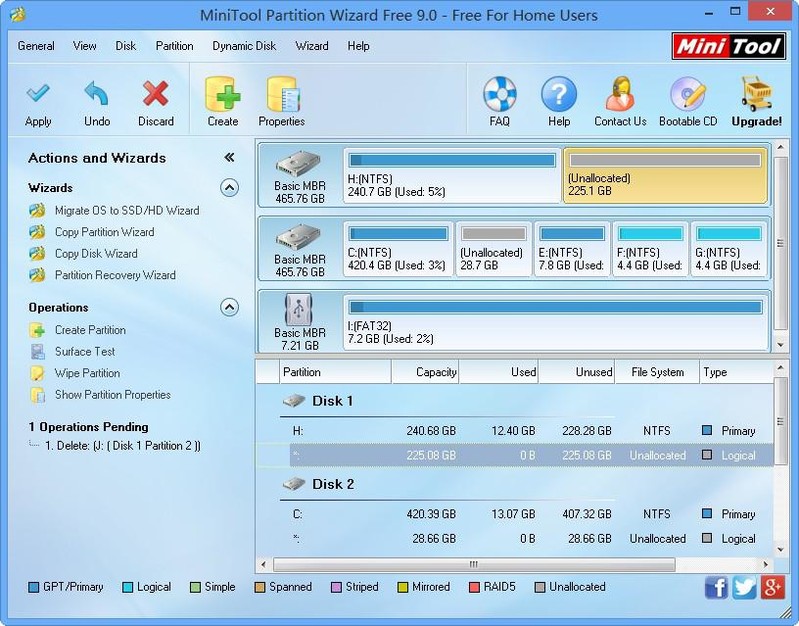Screen dimensions: 799x626
Task: Open partition Properties from the toolbar
Action: 282,94
